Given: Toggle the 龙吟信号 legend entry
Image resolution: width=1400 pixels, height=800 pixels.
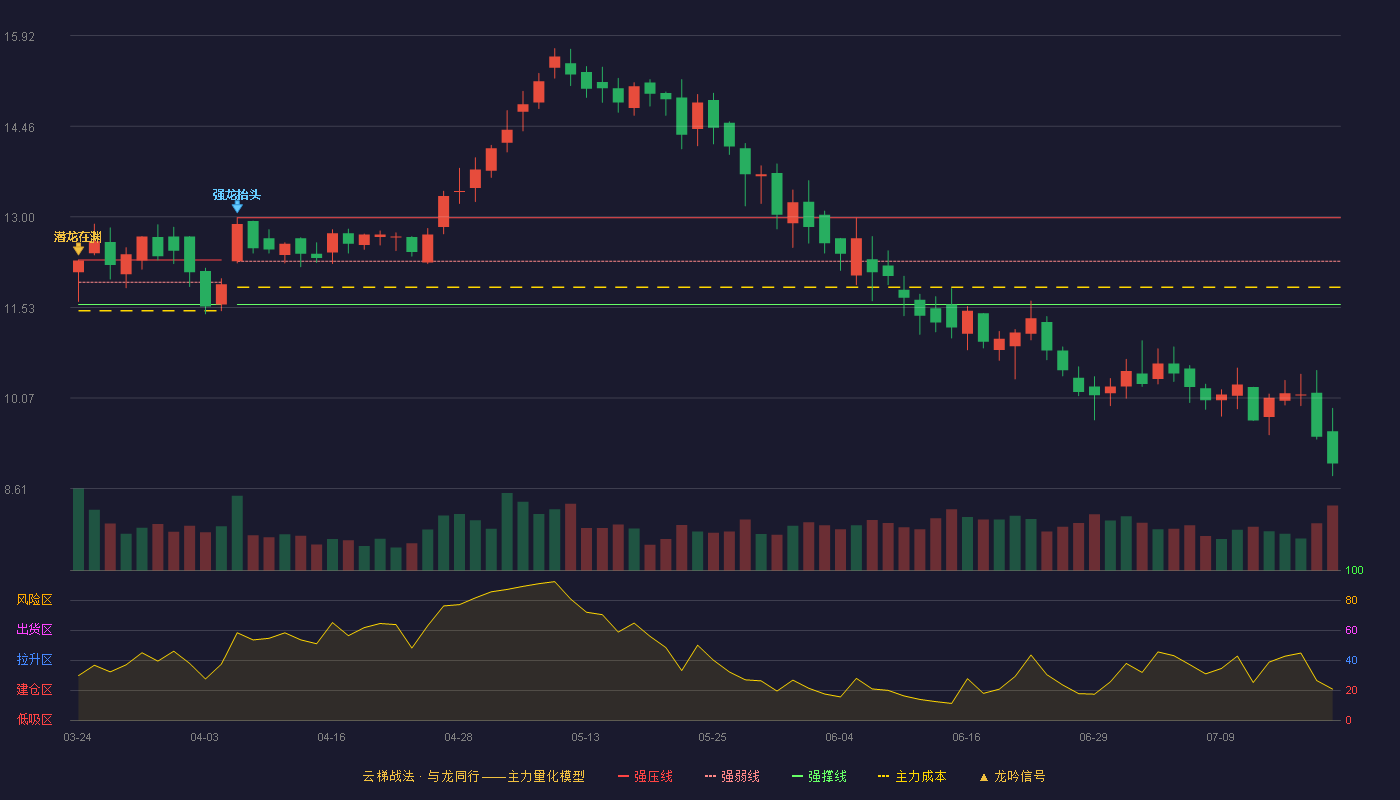Looking at the screenshot, I should point(1011,776).
